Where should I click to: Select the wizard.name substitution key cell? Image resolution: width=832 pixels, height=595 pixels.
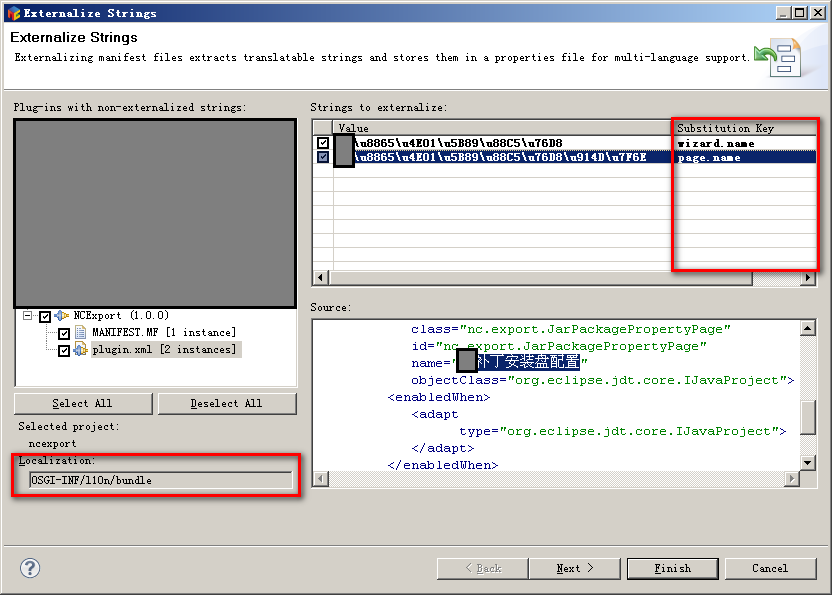point(745,143)
